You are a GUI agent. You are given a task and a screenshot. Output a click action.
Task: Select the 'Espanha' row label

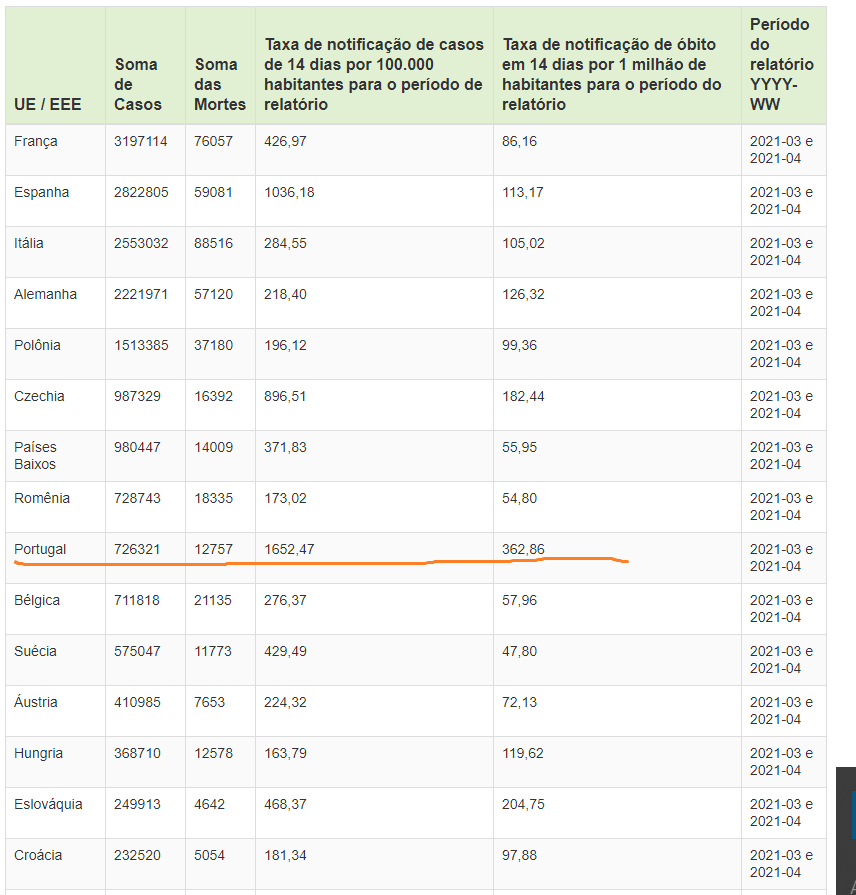[x=42, y=193]
